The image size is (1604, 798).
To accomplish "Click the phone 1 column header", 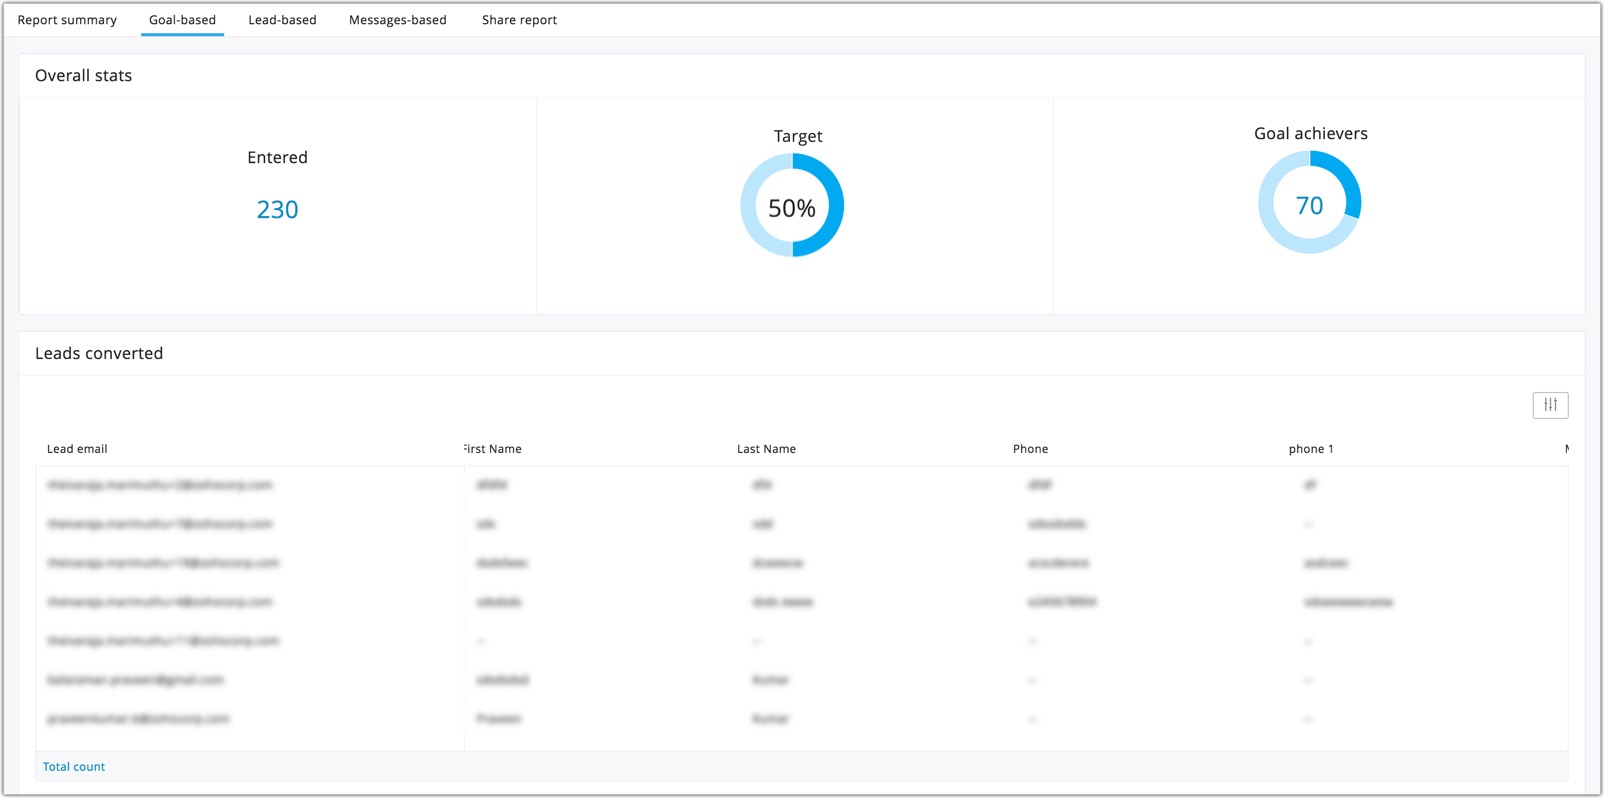I will [x=1311, y=449].
